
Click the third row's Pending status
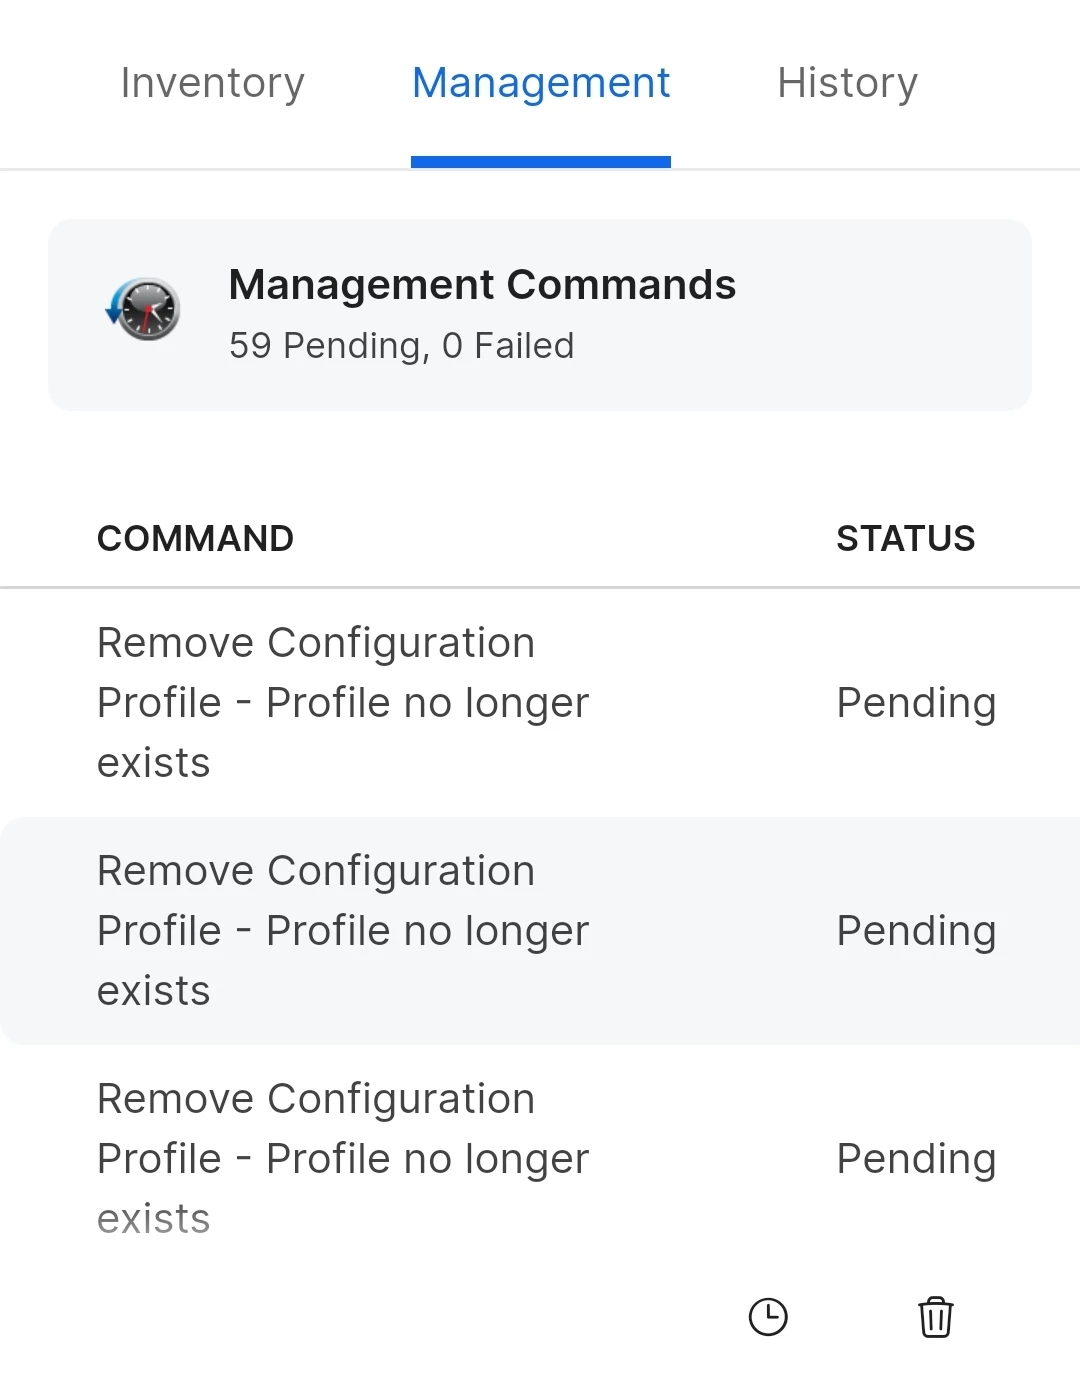[x=916, y=1159]
